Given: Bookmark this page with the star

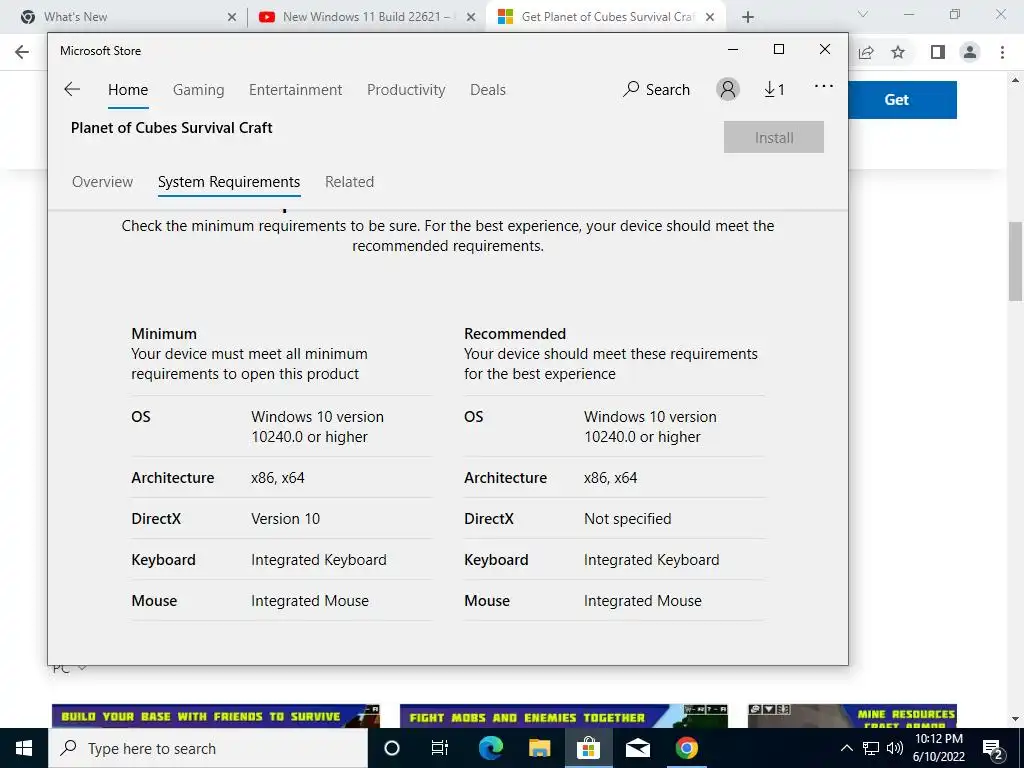Looking at the screenshot, I should [x=898, y=52].
